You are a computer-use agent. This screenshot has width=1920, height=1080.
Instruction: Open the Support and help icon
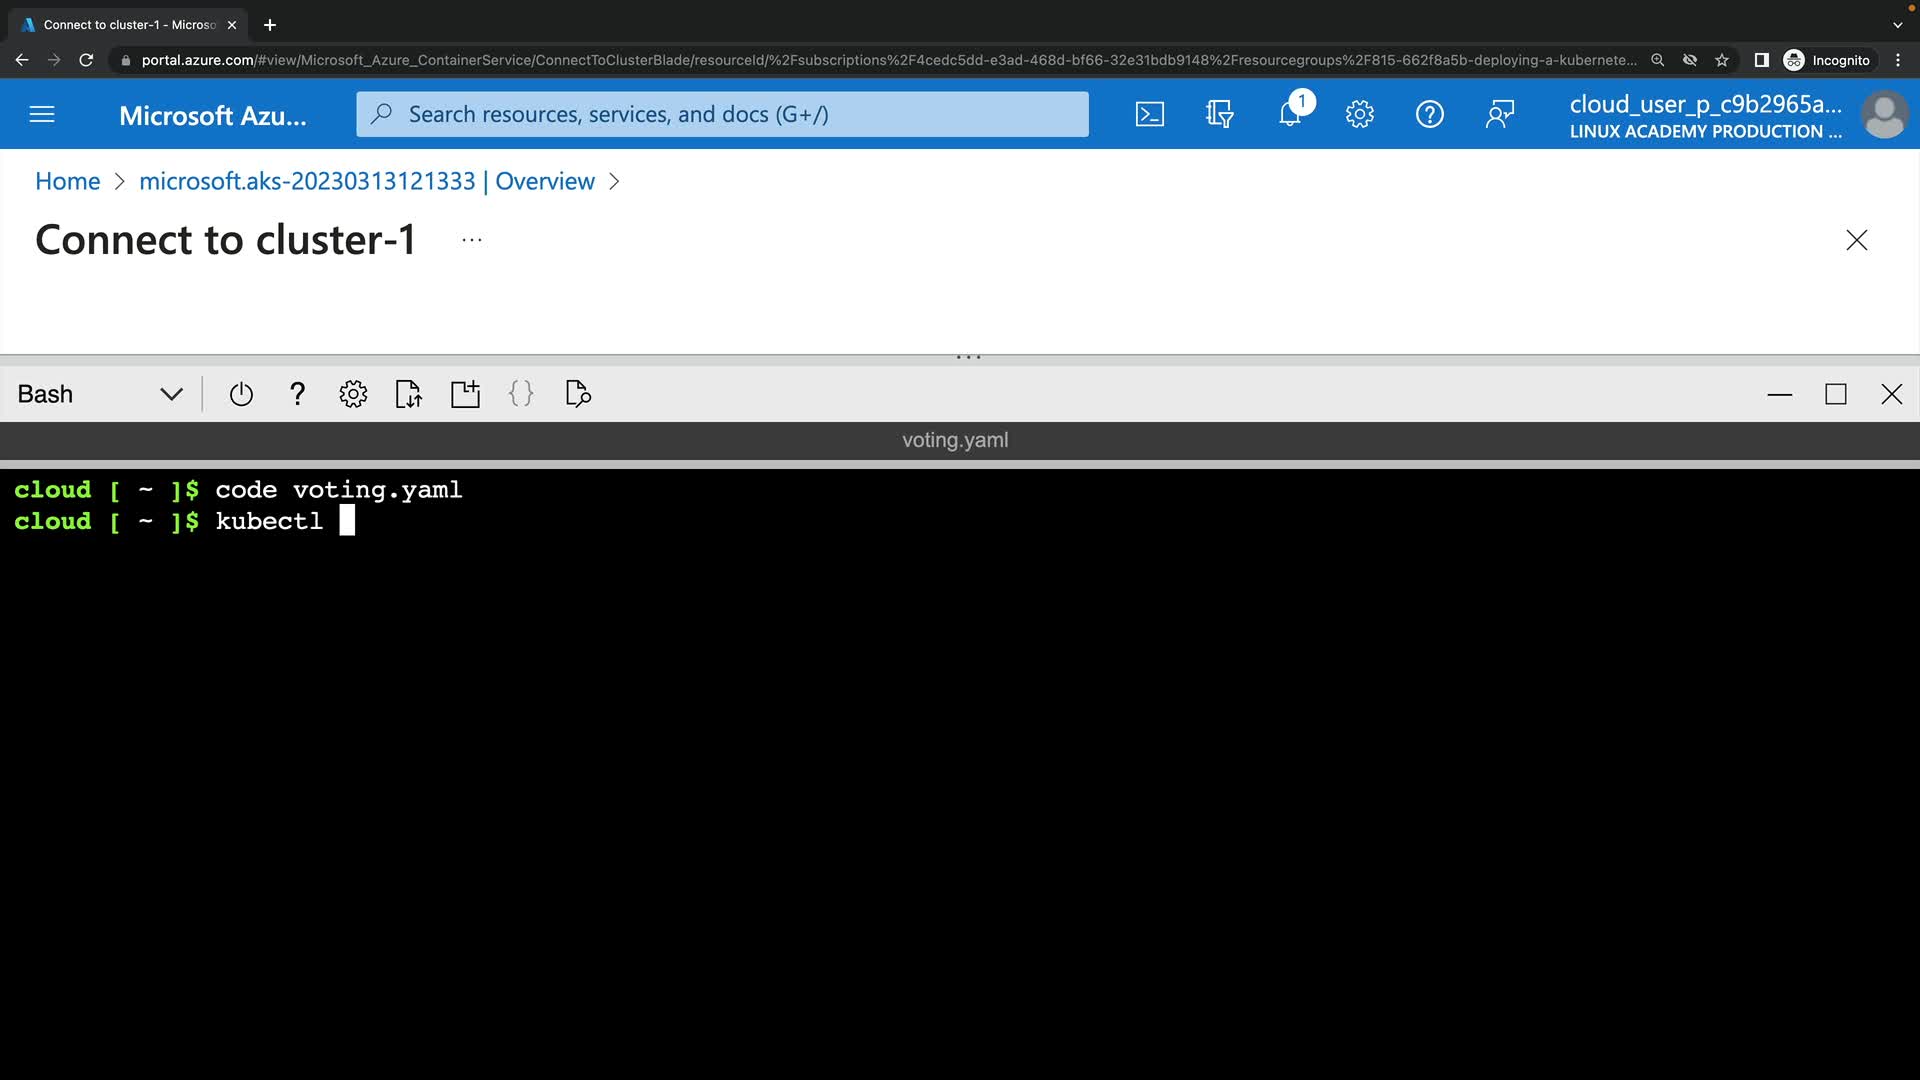[1429, 114]
